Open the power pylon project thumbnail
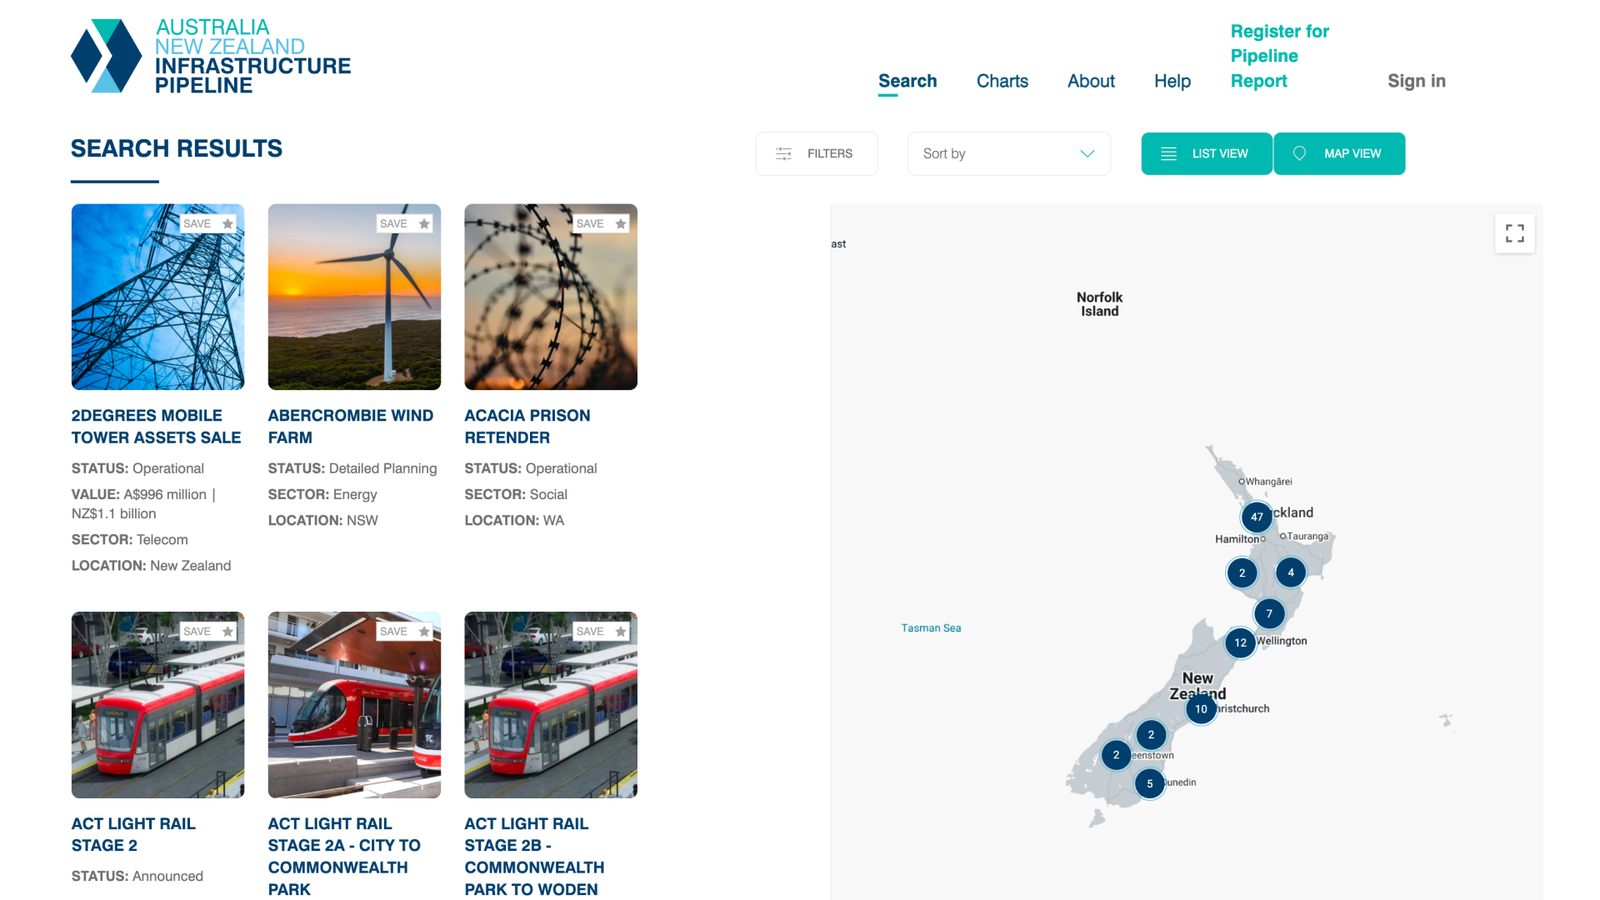This screenshot has width=1600, height=900. pyautogui.click(x=158, y=297)
